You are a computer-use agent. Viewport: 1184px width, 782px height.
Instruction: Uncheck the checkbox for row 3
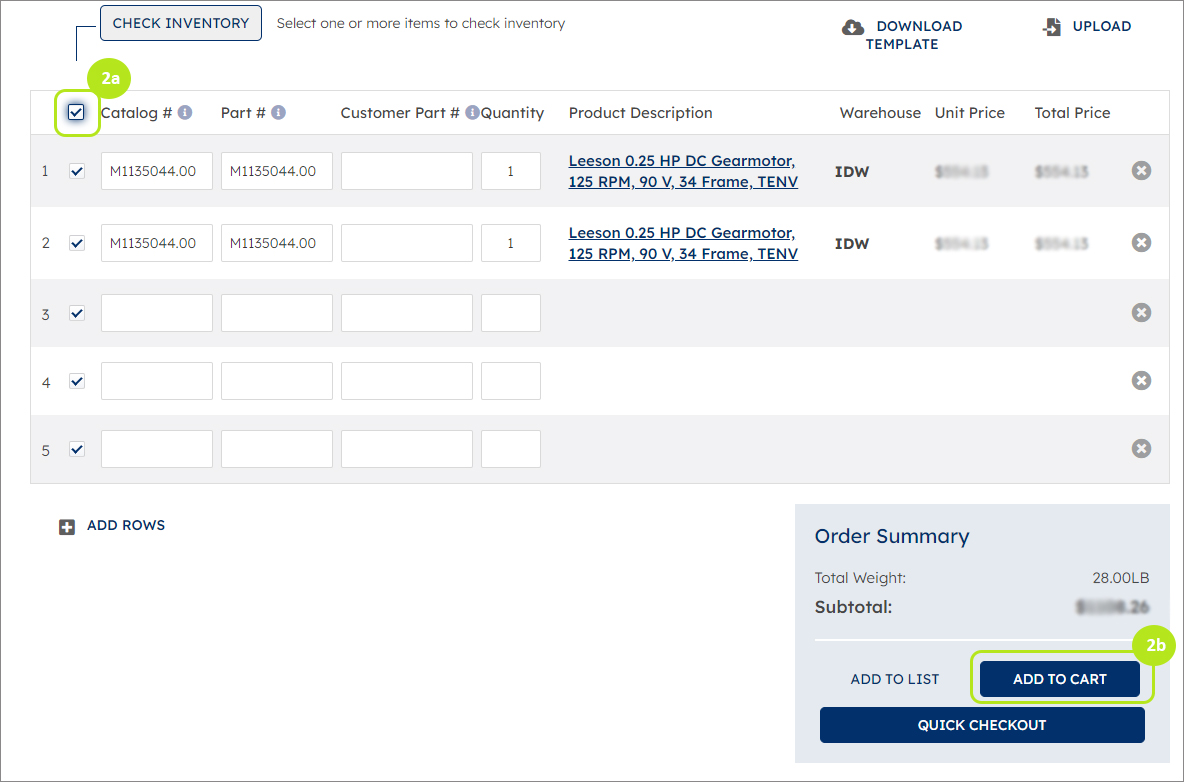77,313
